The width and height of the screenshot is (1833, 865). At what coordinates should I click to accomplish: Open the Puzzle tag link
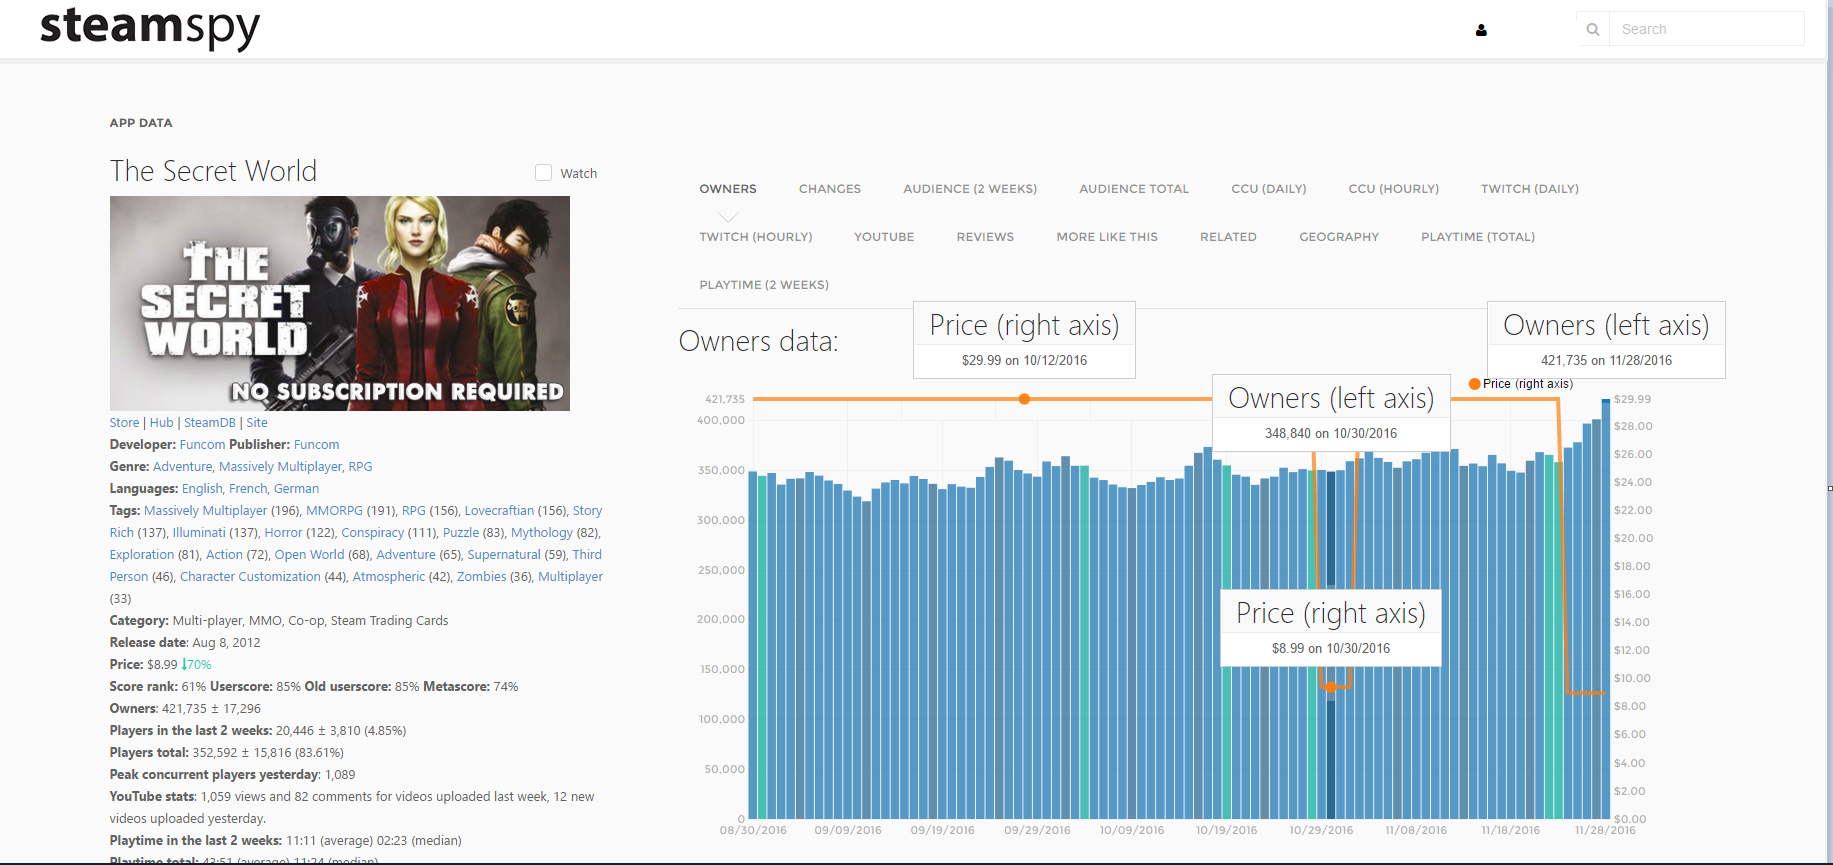pyautogui.click(x=461, y=533)
